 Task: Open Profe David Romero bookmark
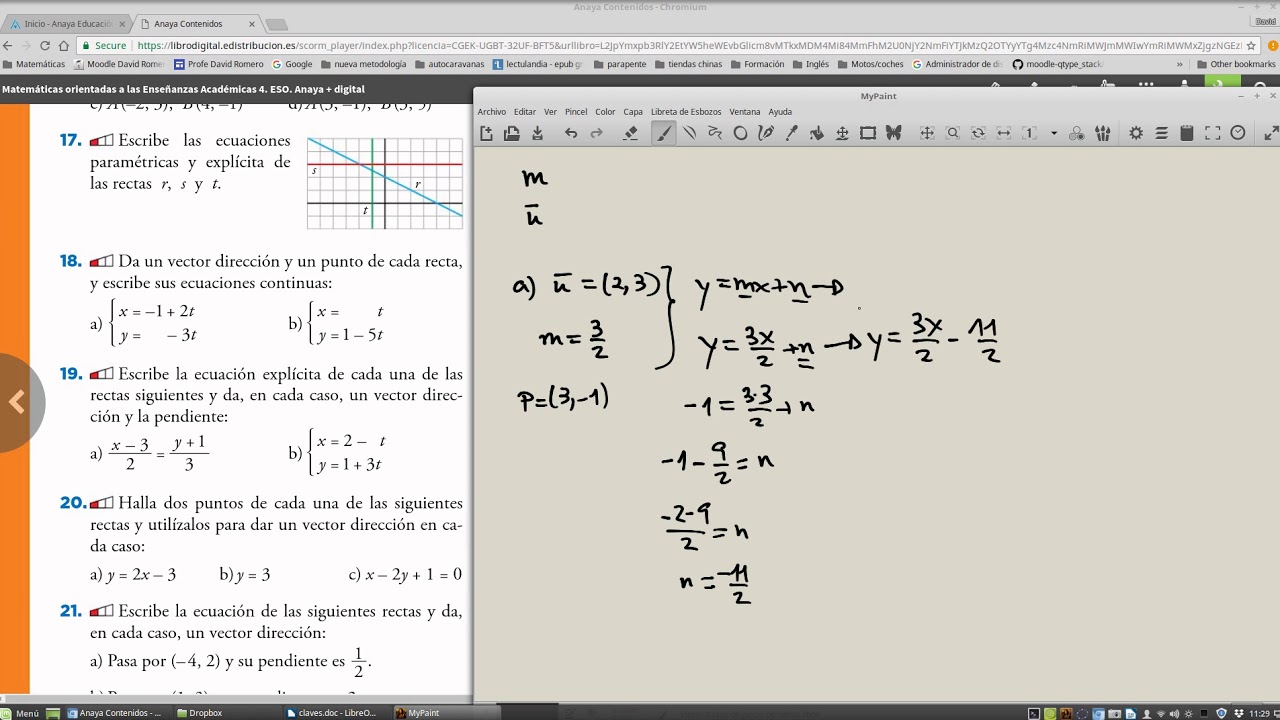click(x=219, y=64)
